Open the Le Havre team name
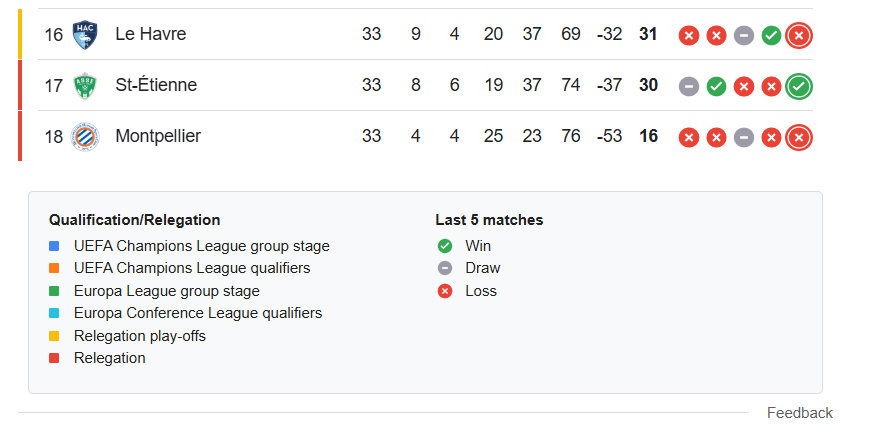The image size is (871, 438). pyautogui.click(x=151, y=34)
